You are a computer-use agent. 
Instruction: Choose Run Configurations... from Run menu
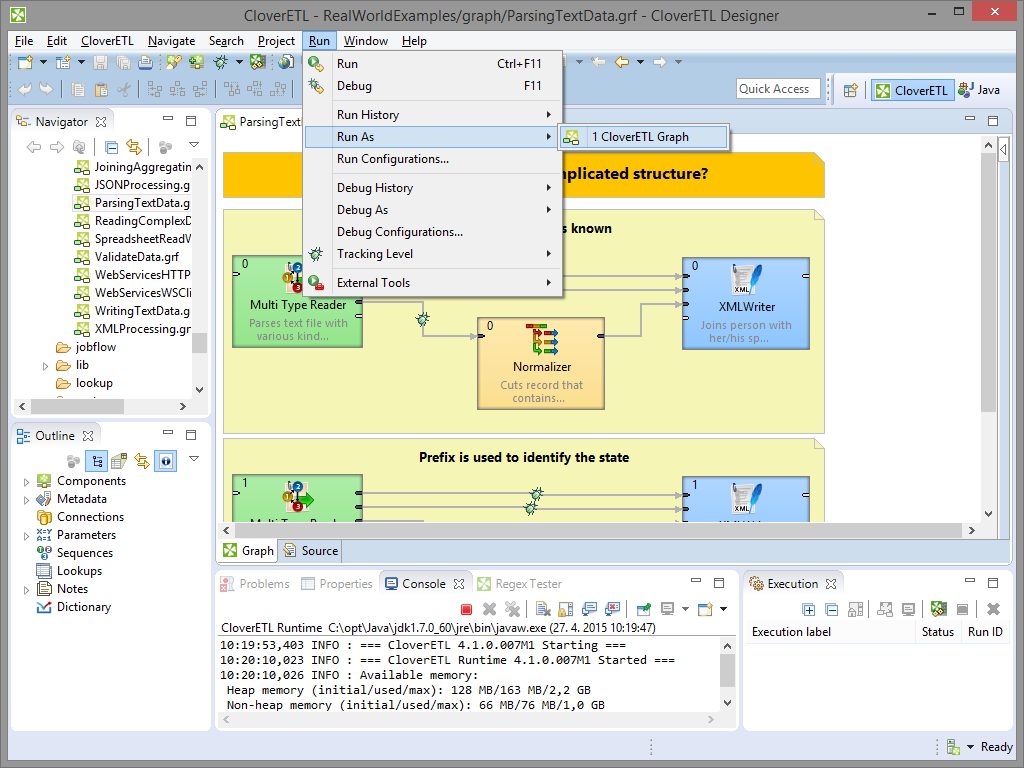click(392, 159)
